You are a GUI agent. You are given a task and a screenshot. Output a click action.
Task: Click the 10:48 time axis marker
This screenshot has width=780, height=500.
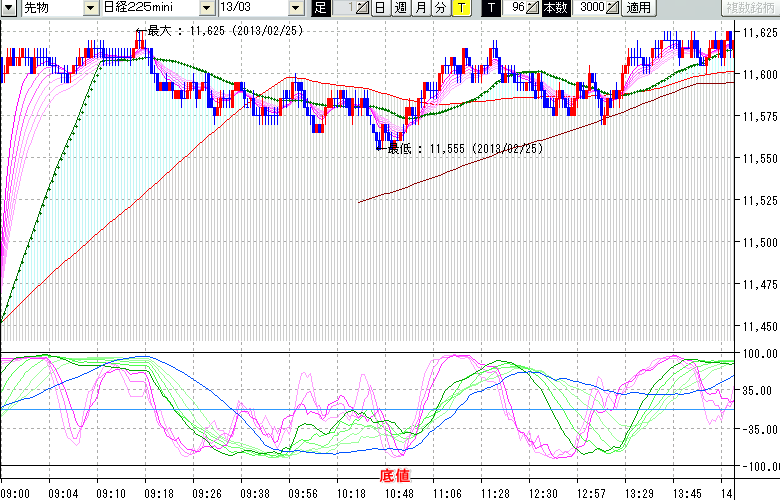coord(400,493)
